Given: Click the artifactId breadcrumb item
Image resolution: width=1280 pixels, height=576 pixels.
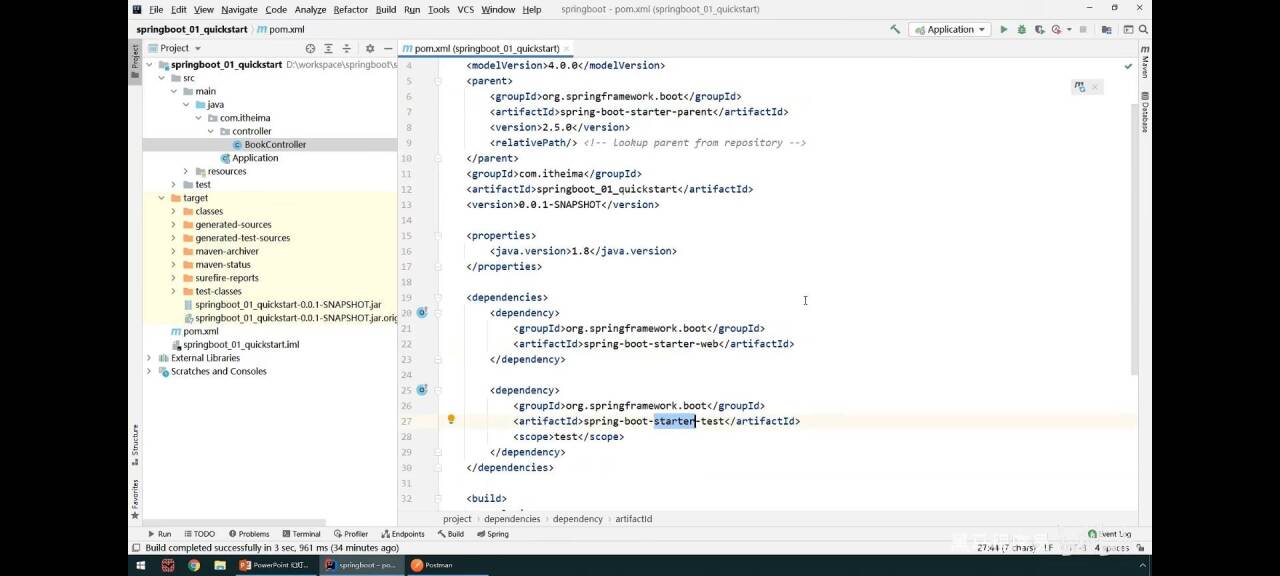Looking at the screenshot, I should click(x=633, y=519).
